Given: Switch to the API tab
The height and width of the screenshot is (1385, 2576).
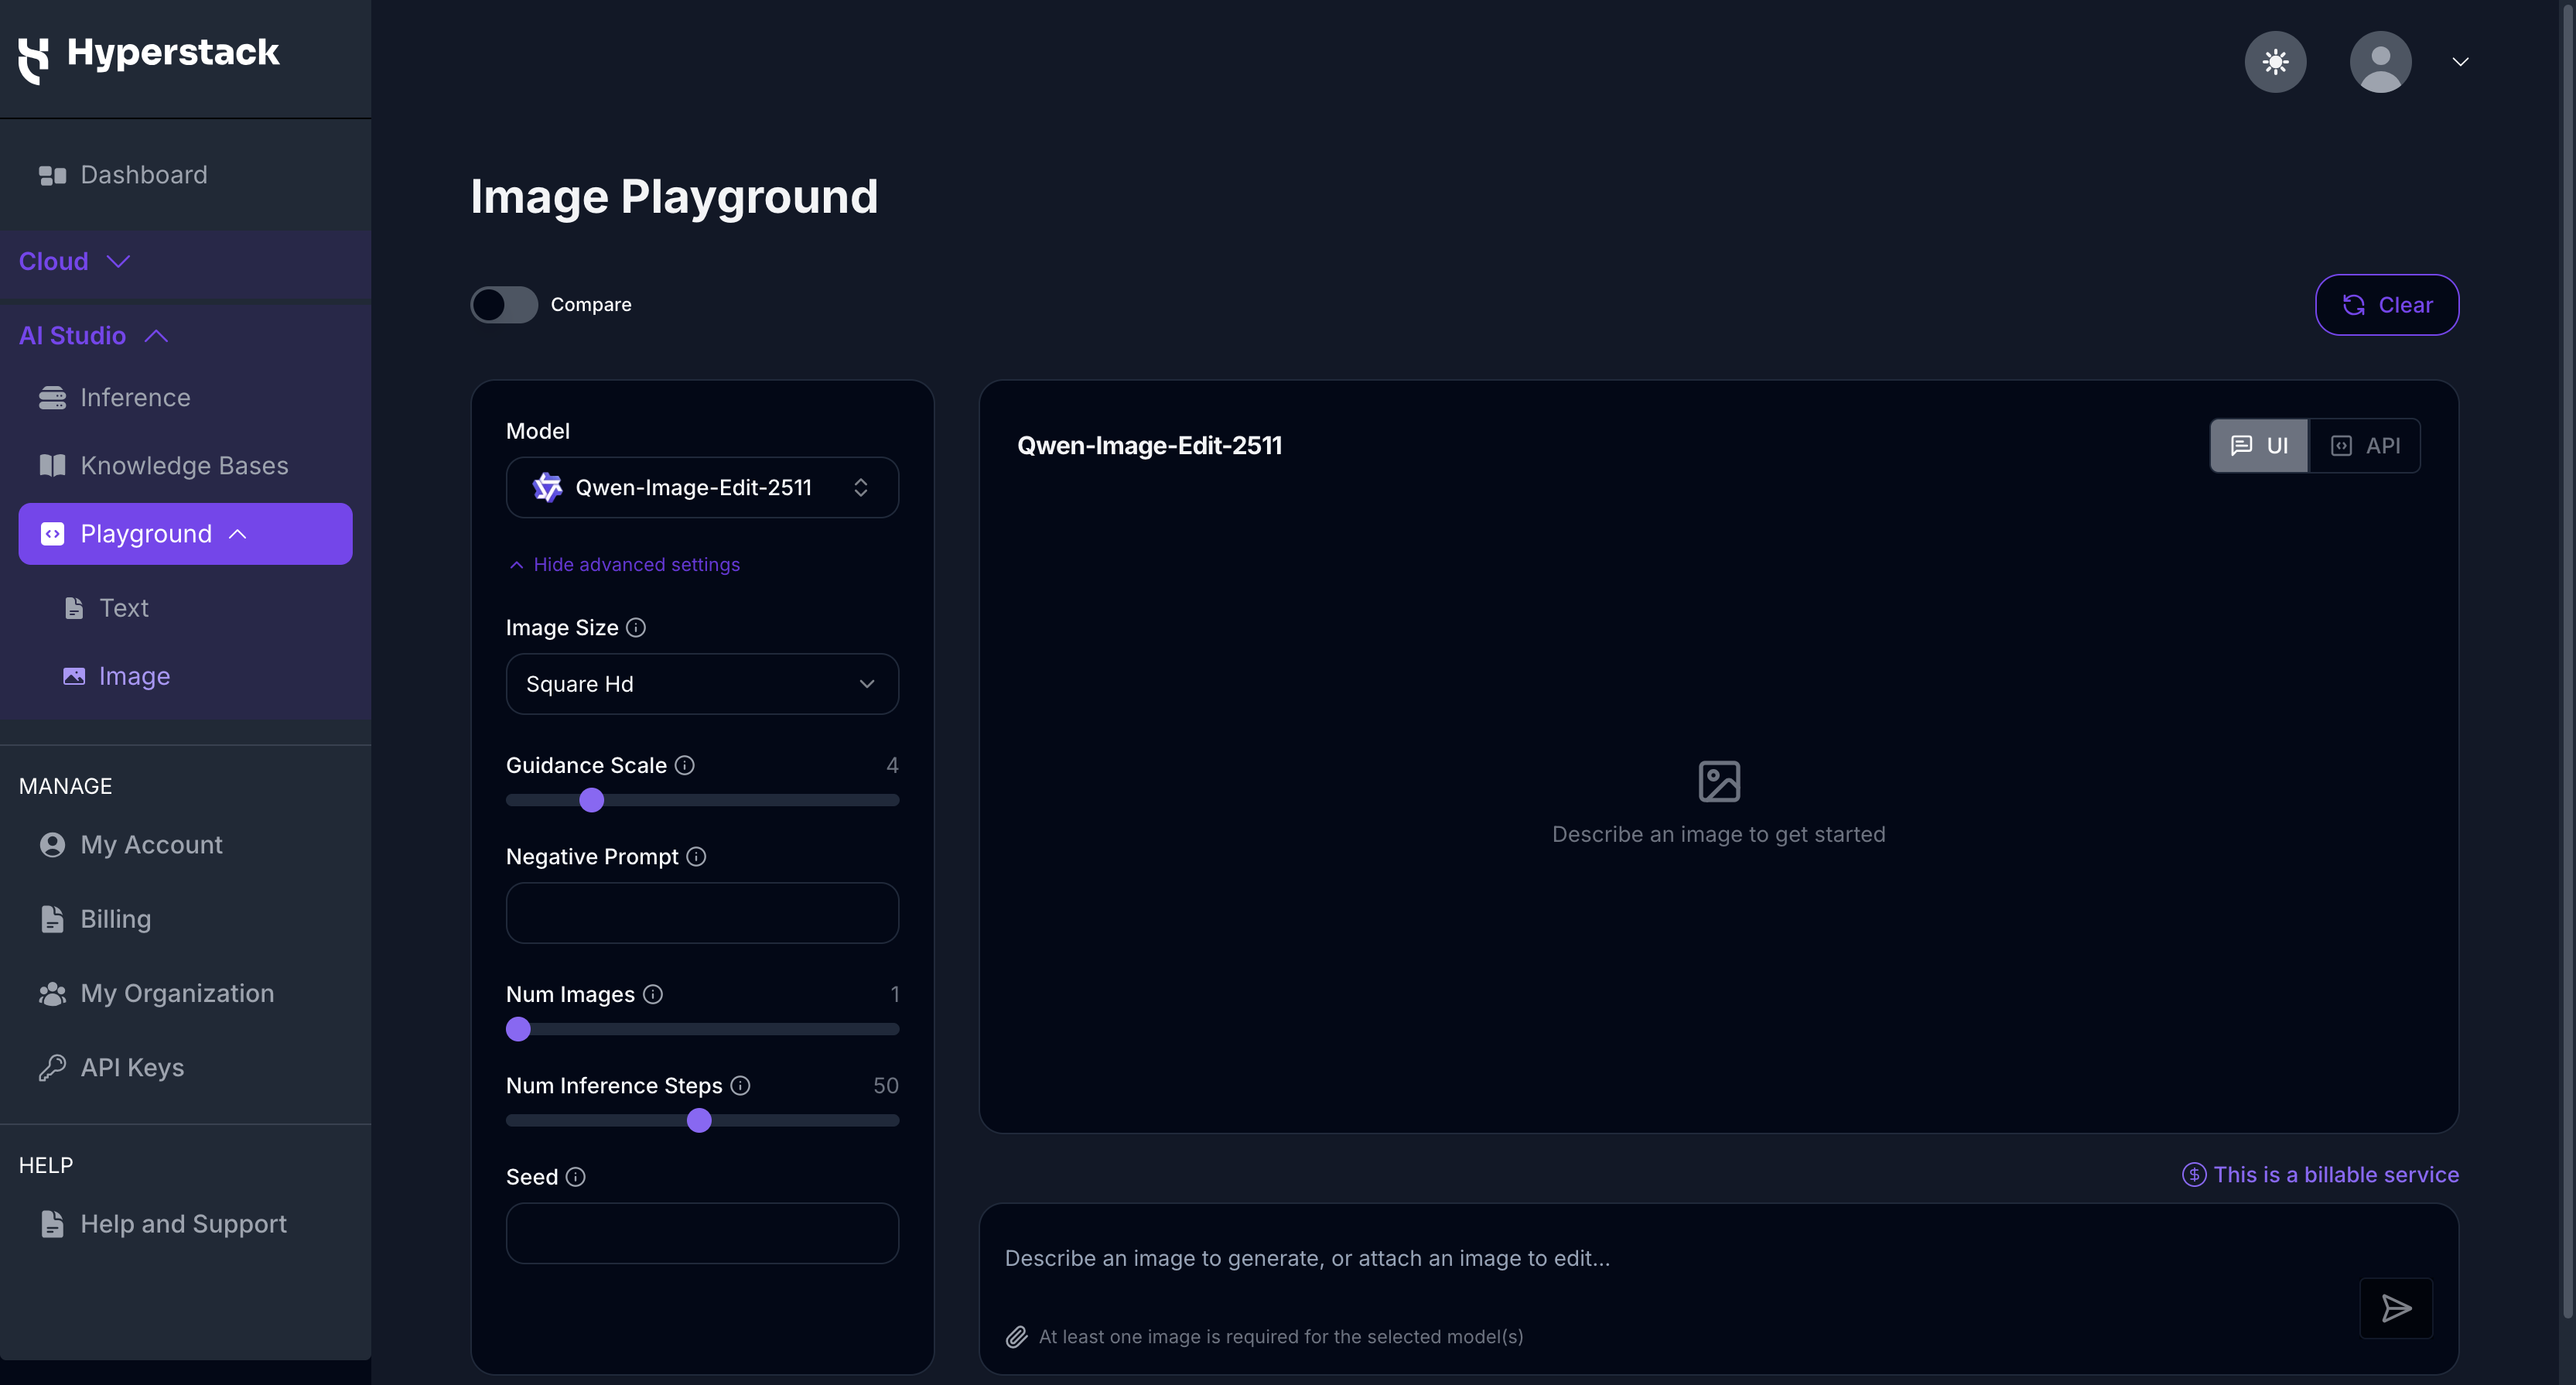Looking at the screenshot, I should pyautogui.click(x=2365, y=446).
